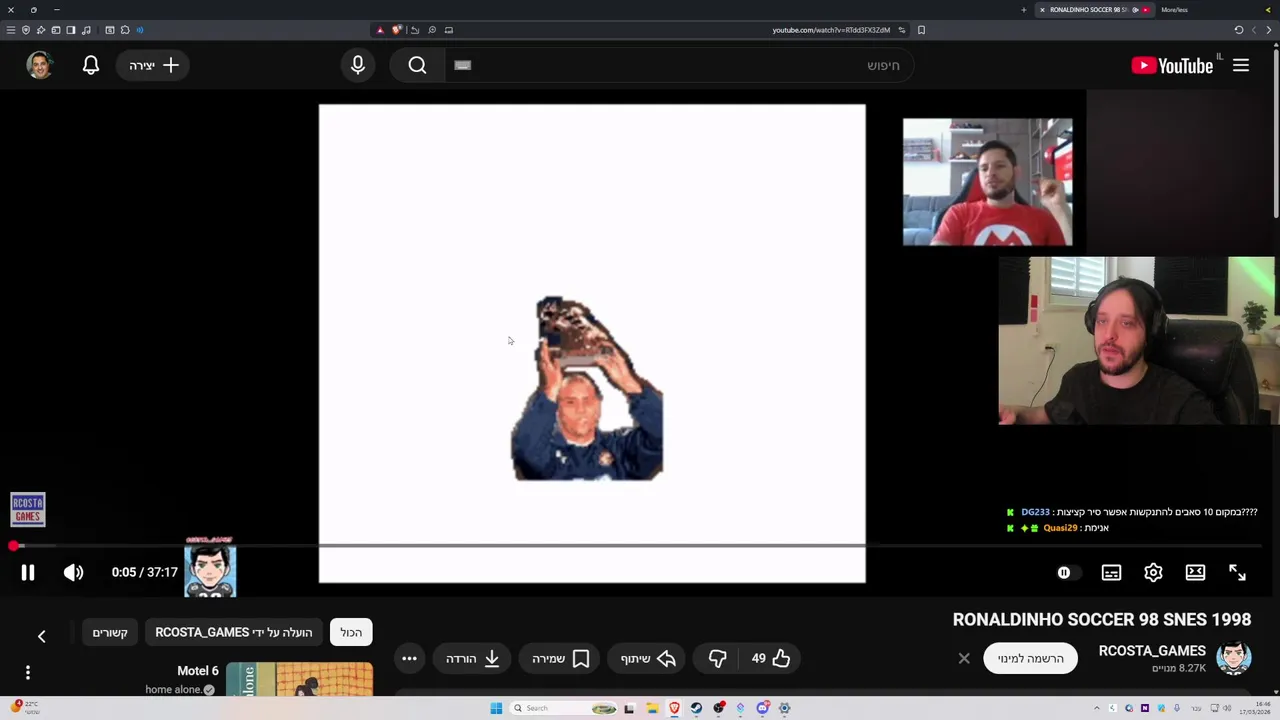Switch to the More/less browser tab
Viewport: 1280px width, 720px height.
click(x=1174, y=10)
